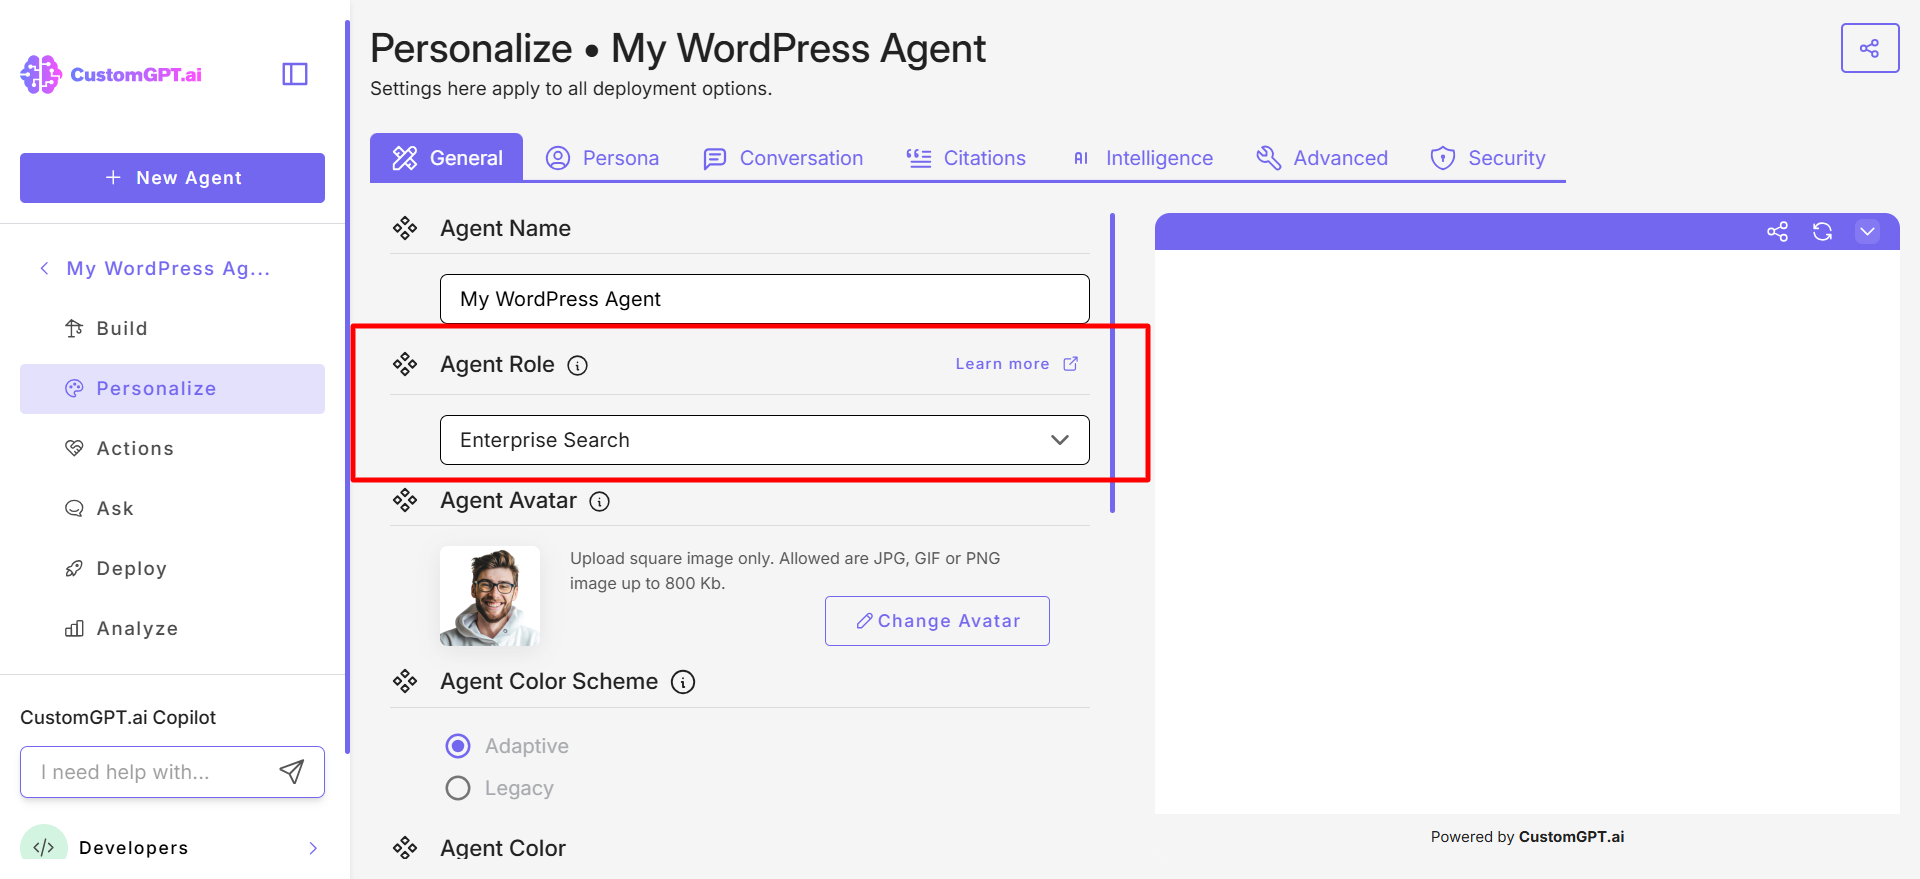Image resolution: width=1920 pixels, height=879 pixels.
Task: Click the Agent Name section icon
Action: point(405,228)
